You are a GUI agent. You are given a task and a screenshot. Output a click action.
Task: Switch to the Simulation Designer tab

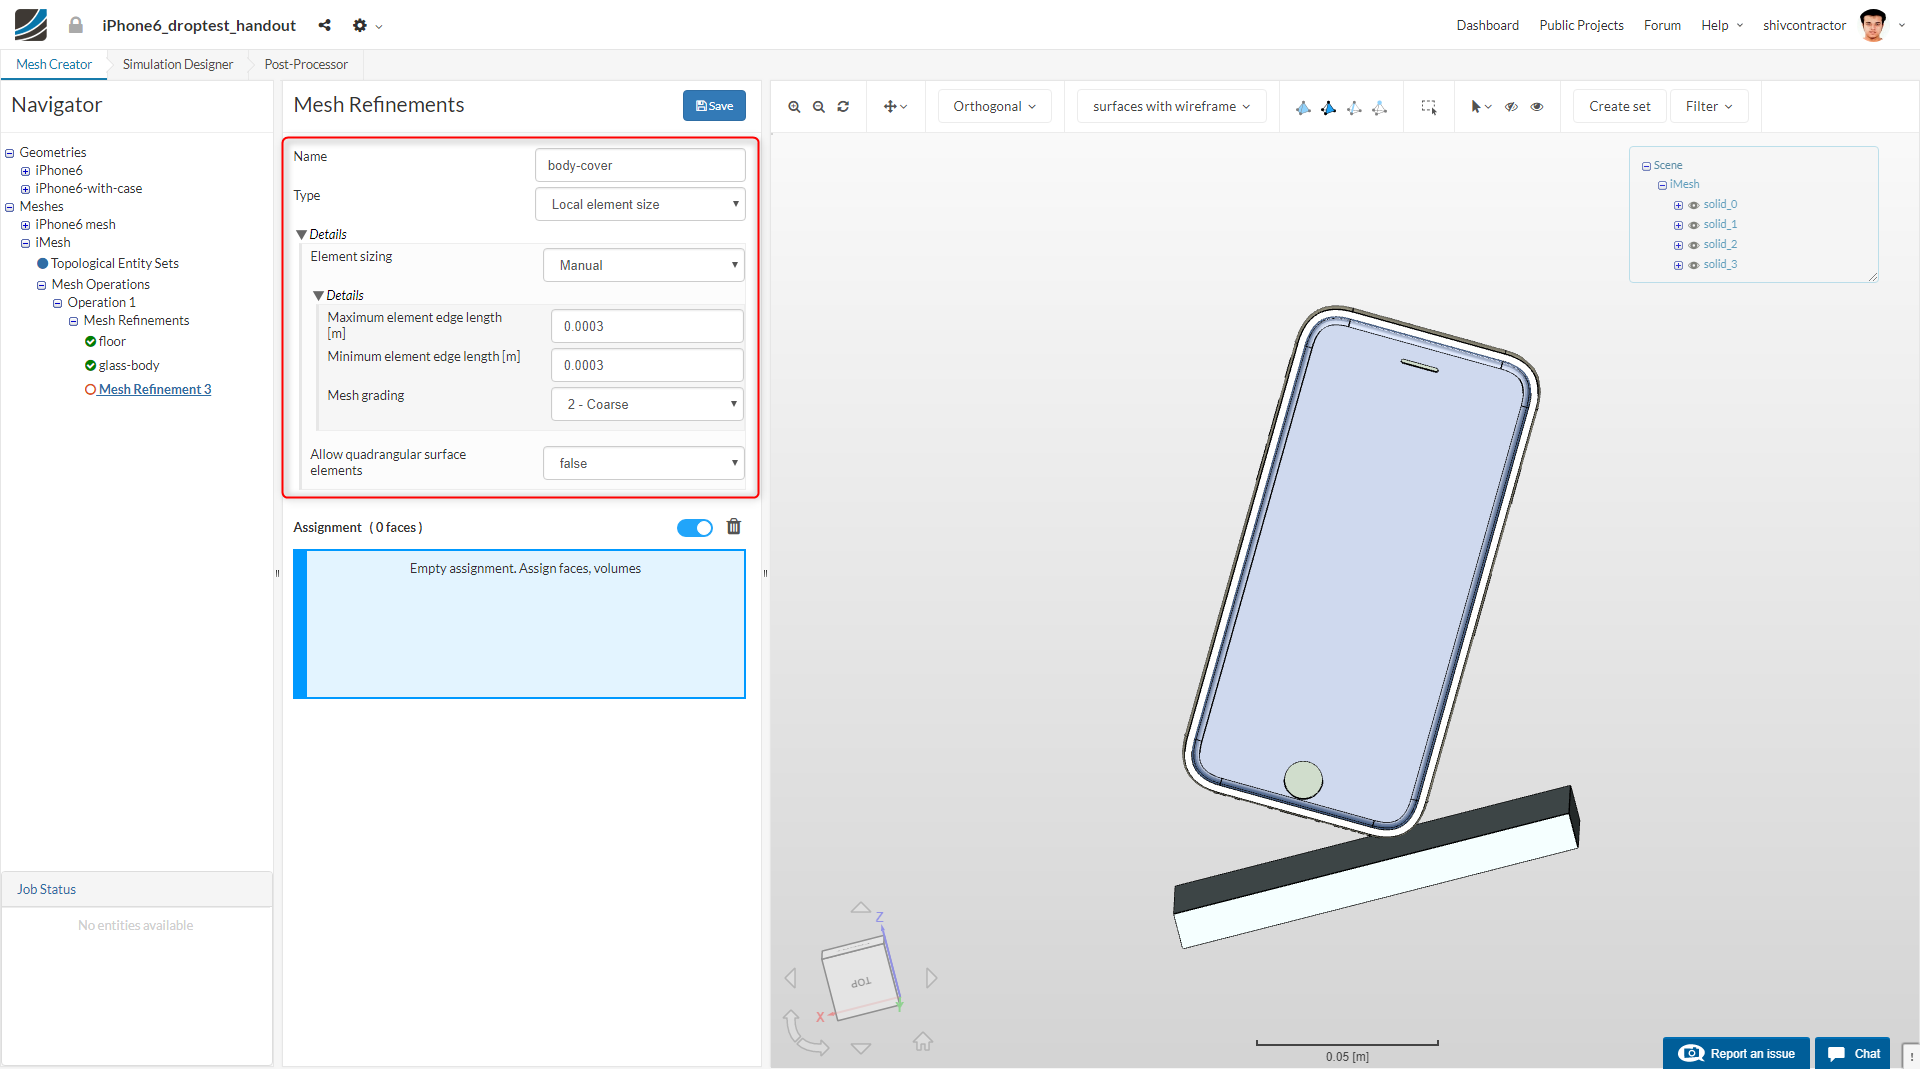[x=178, y=64]
